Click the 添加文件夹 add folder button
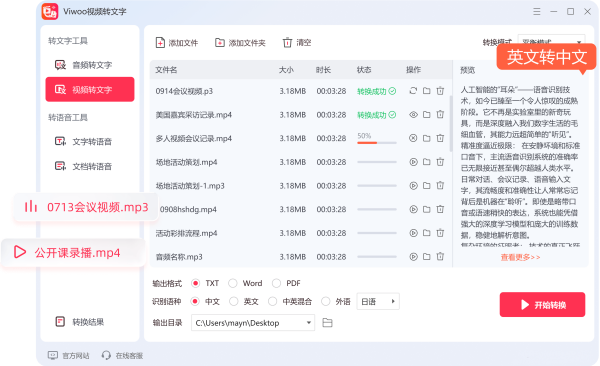The image size is (600, 366). [240, 43]
